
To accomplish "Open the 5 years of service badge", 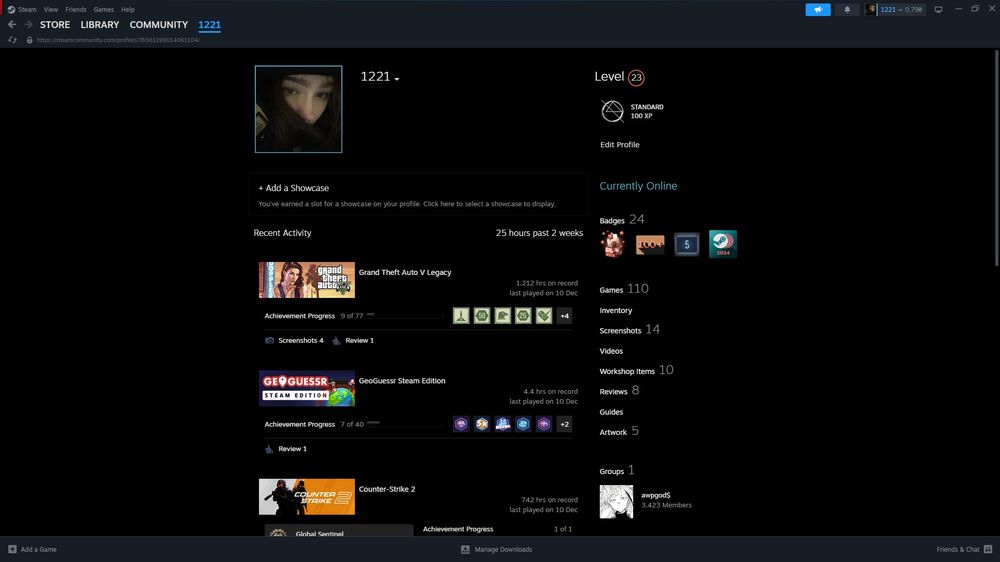I will (686, 244).
